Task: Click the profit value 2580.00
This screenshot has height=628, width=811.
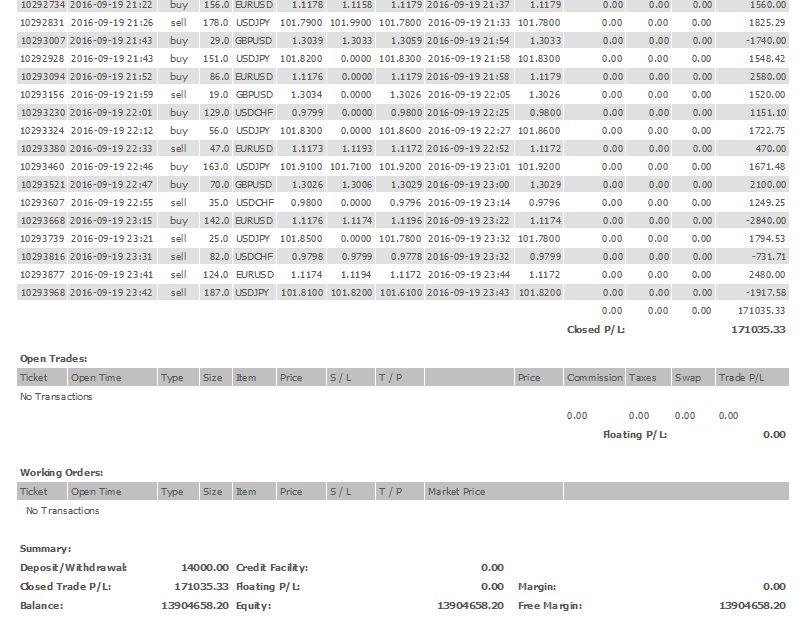Action: [765, 76]
